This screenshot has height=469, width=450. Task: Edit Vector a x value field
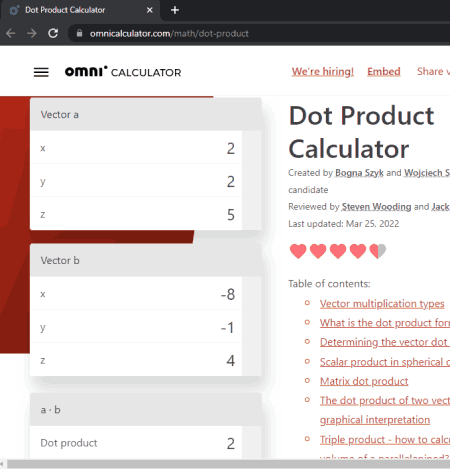pyautogui.click(x=136, y=148)
